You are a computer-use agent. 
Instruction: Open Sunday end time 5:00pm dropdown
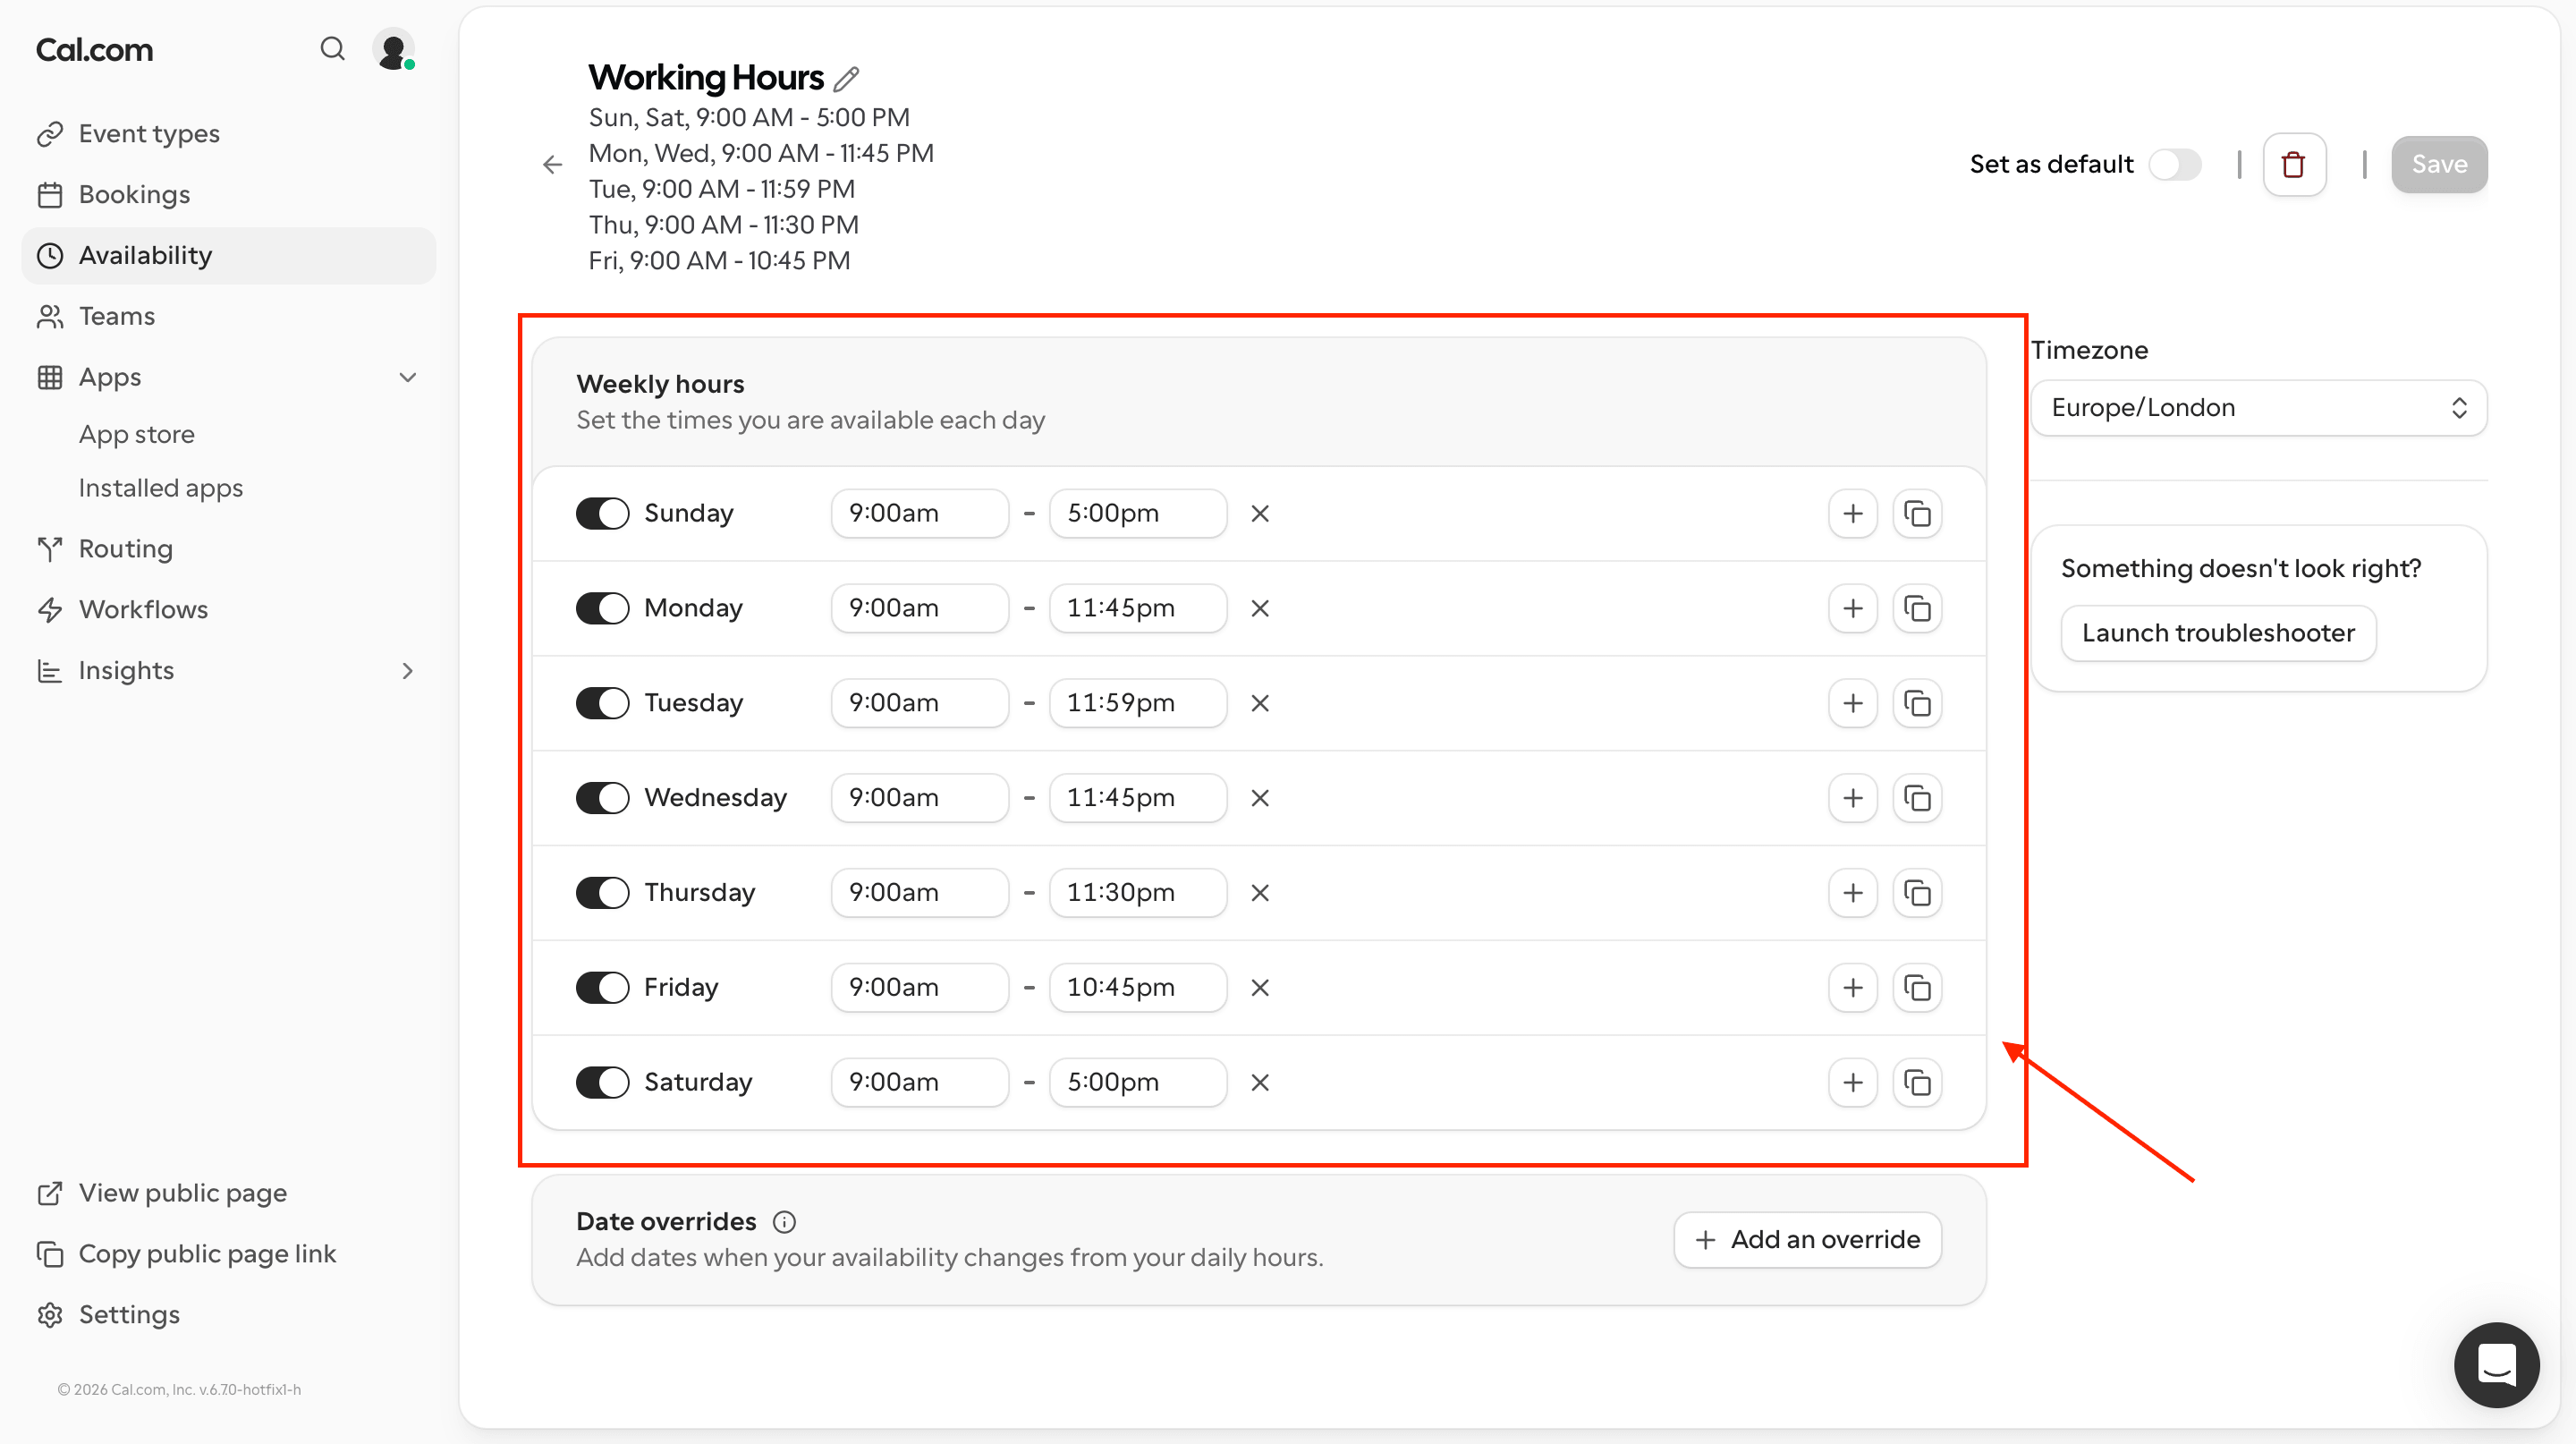[x=1137, y=513]
